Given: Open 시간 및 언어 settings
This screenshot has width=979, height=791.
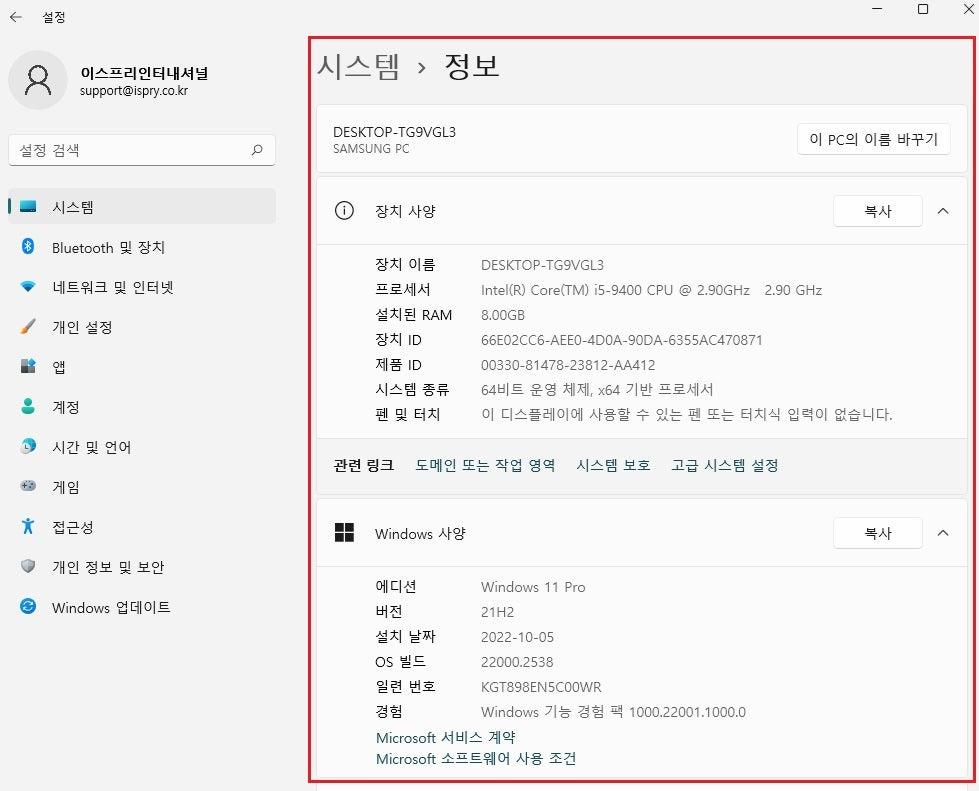Looking at the screenshot, I should [142, 447].
